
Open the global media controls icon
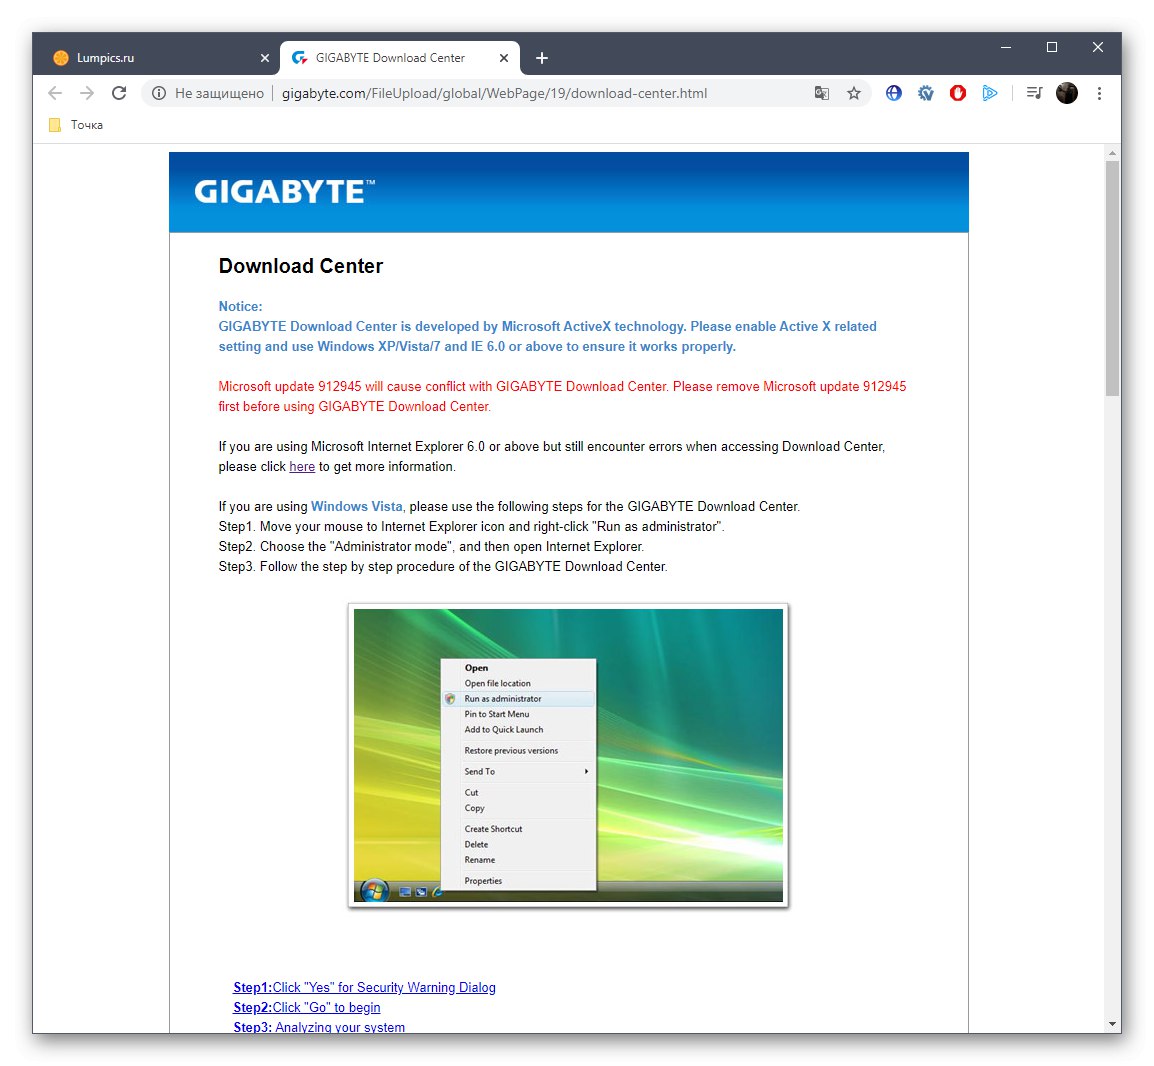[1034, 92]
